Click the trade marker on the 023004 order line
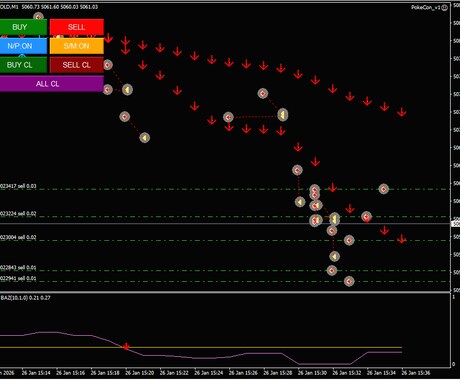Image resolution: width=460 pixels, height=380 pixels. coord(349,240)
